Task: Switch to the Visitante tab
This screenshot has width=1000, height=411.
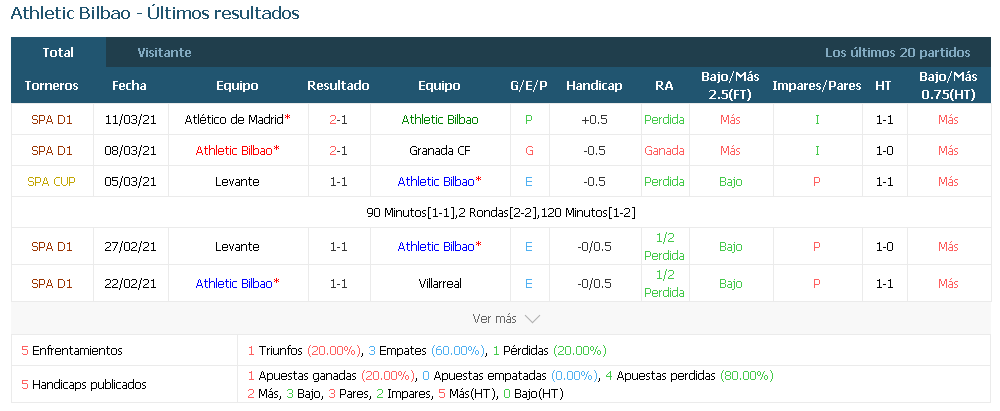Action: coord(165,52)
